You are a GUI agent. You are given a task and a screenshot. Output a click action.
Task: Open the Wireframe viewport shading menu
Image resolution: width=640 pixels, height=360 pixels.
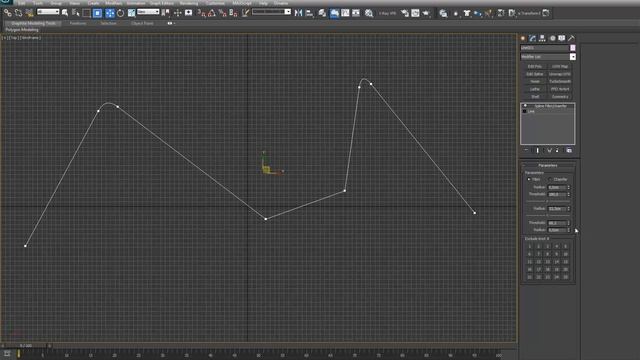tap(31, 38)
